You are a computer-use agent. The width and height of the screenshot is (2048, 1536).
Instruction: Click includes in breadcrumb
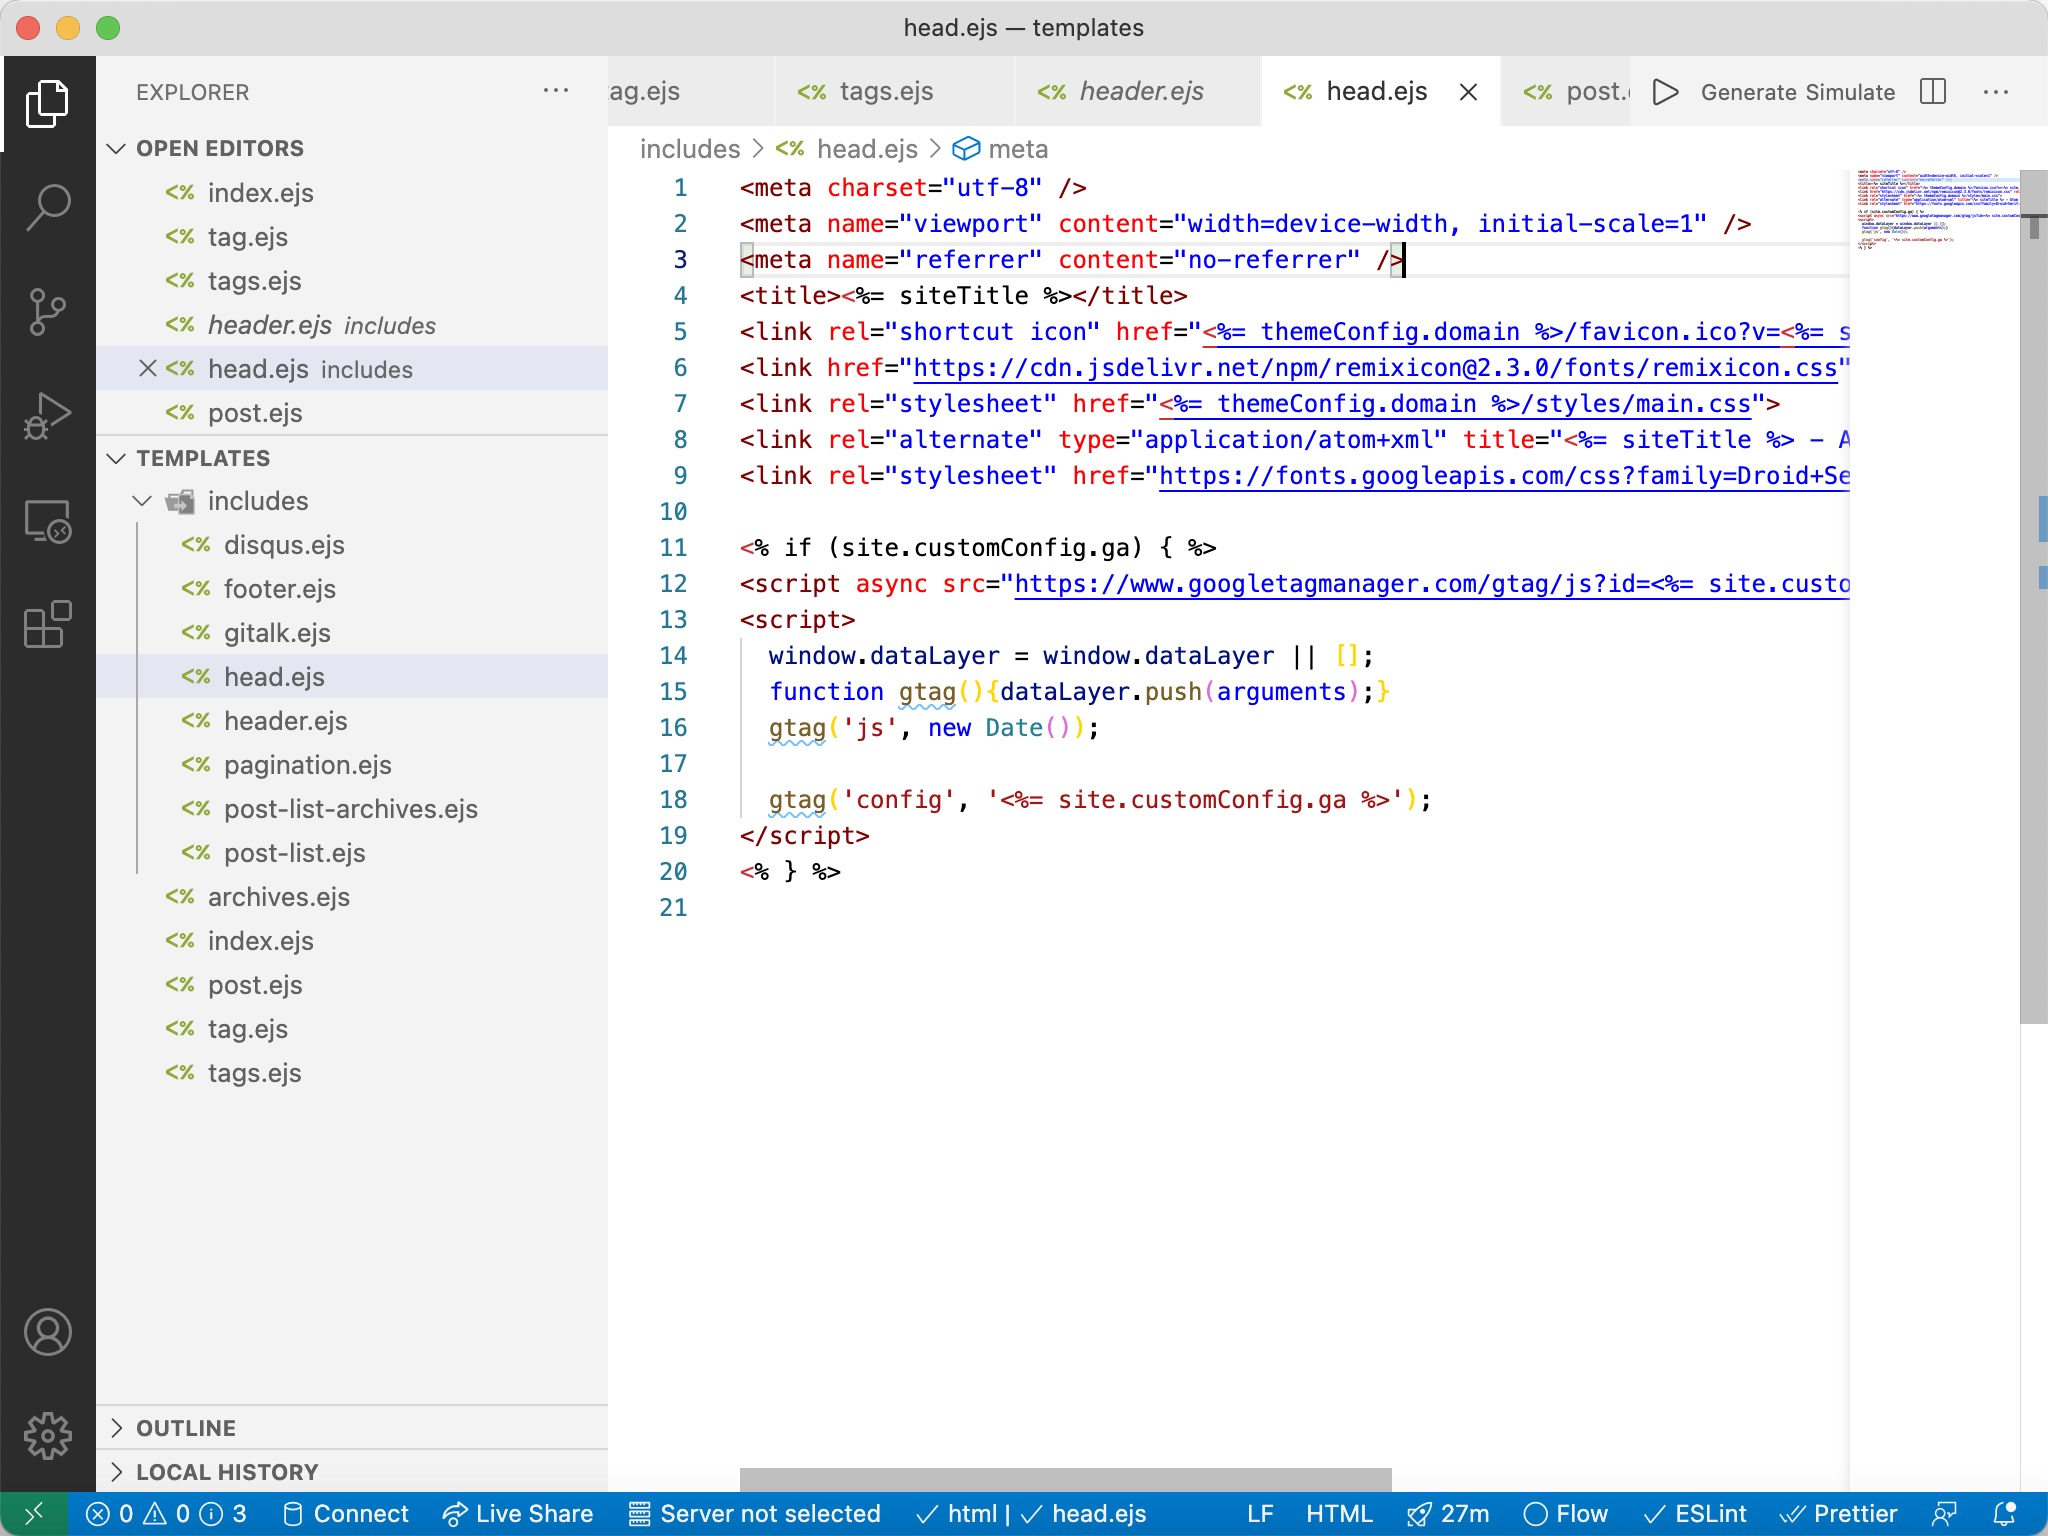tap(690, 149)
